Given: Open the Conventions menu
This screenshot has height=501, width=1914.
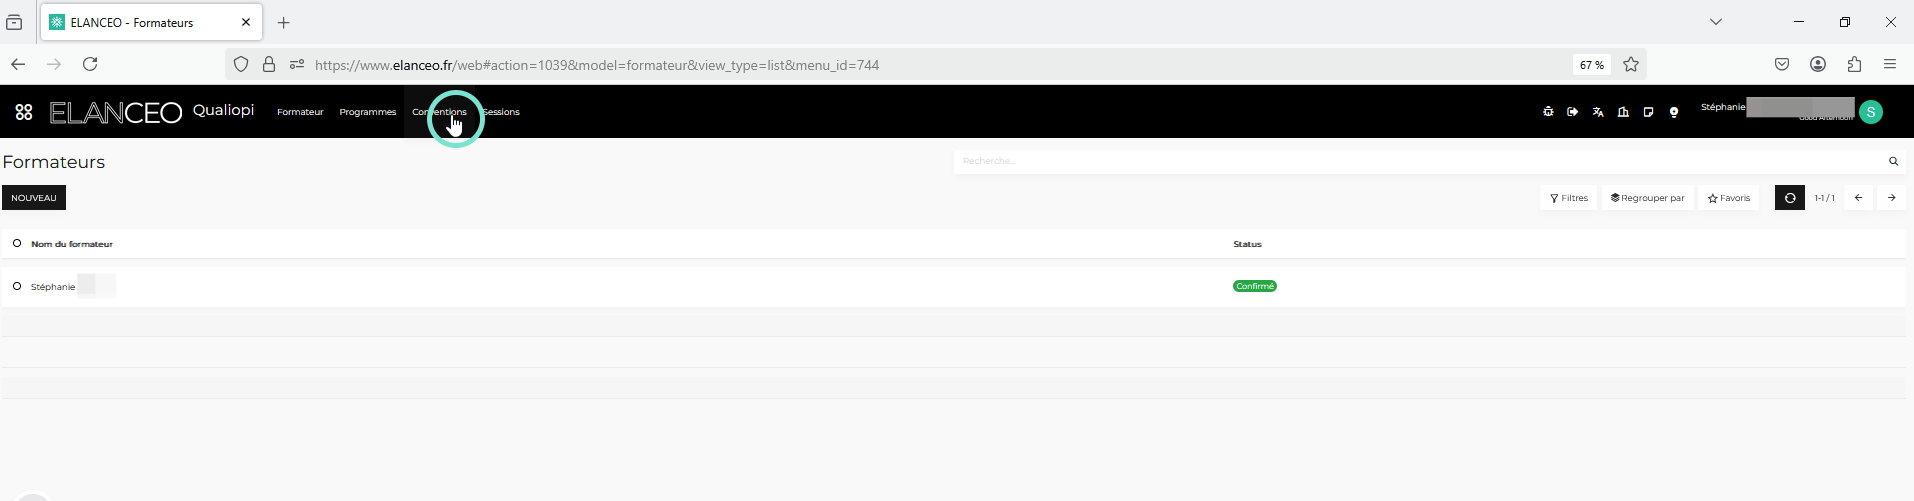Looking at the screenshot, I should click(439, 112).
